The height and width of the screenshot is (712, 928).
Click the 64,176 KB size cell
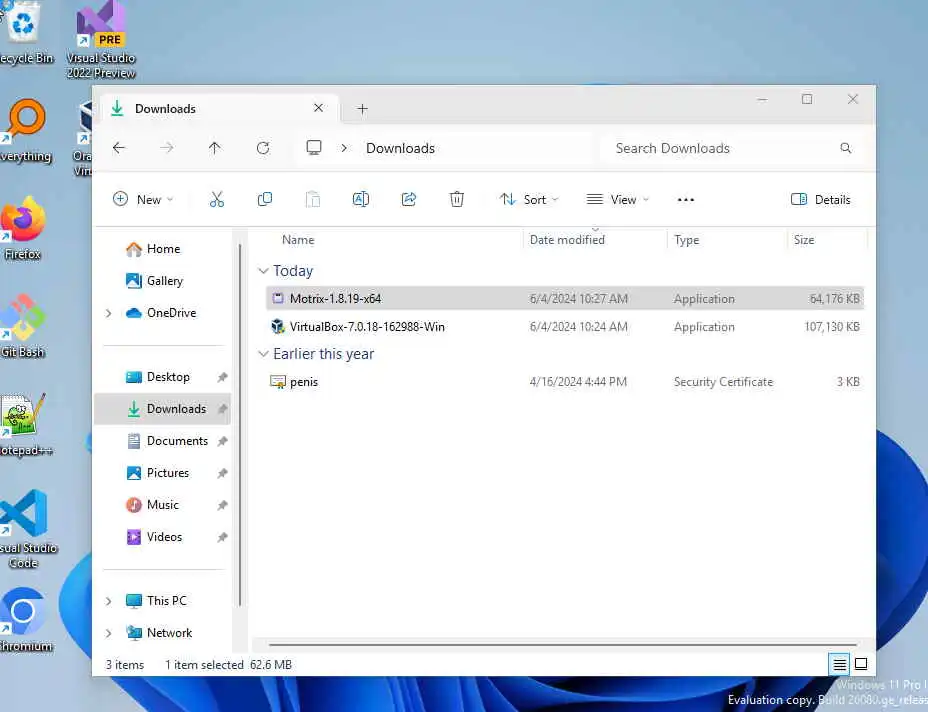tap(834, 299)
